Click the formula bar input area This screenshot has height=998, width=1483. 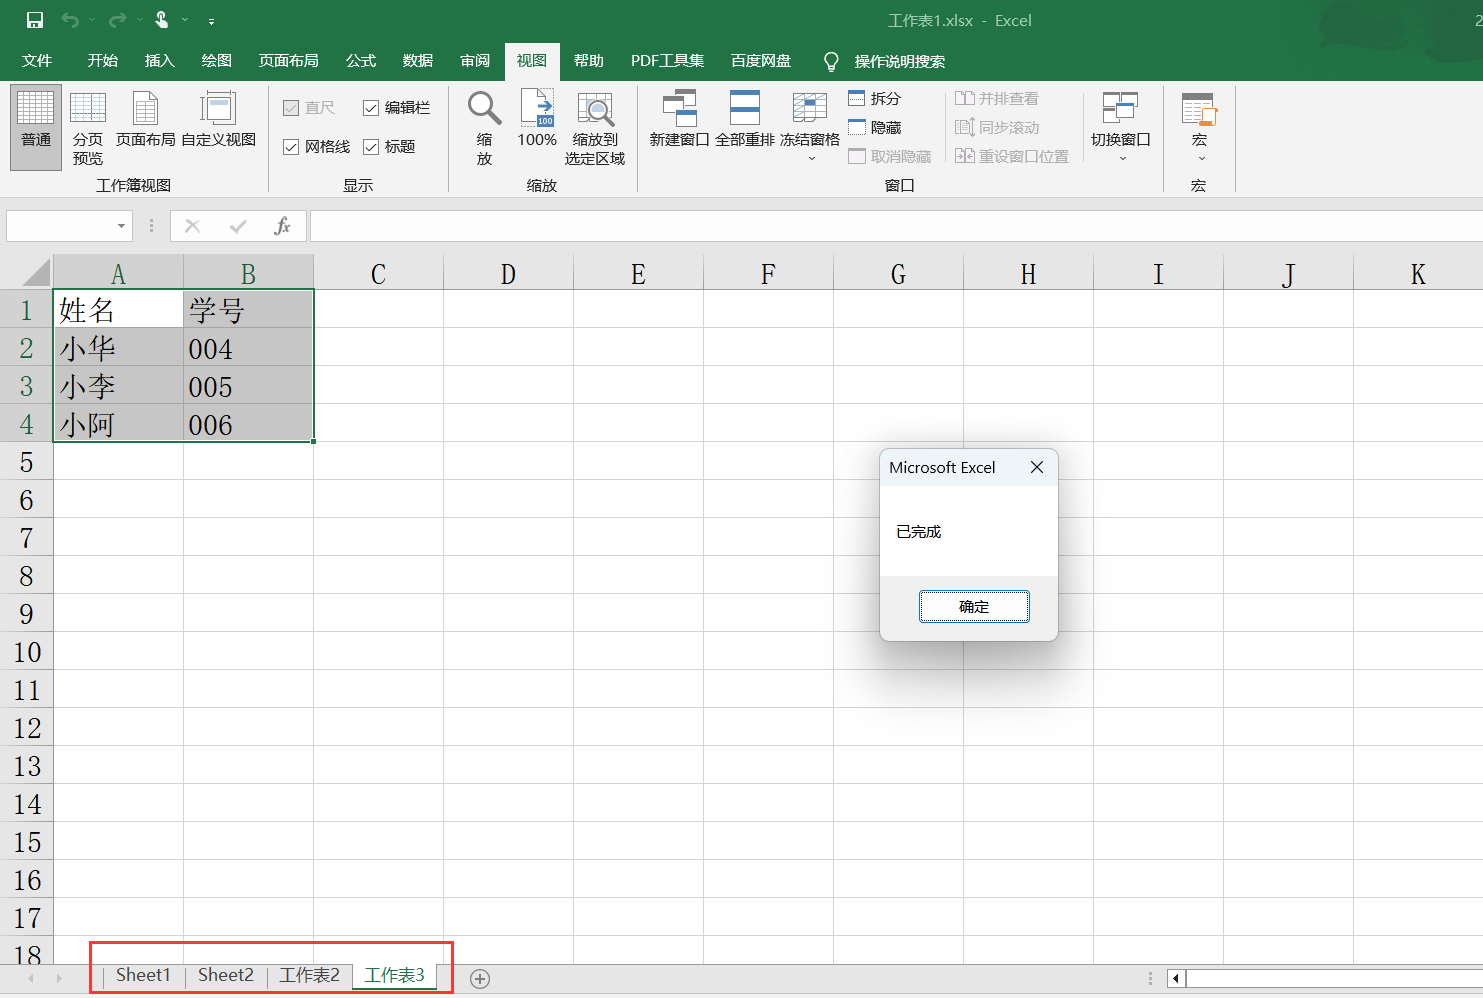pos(896,226)
